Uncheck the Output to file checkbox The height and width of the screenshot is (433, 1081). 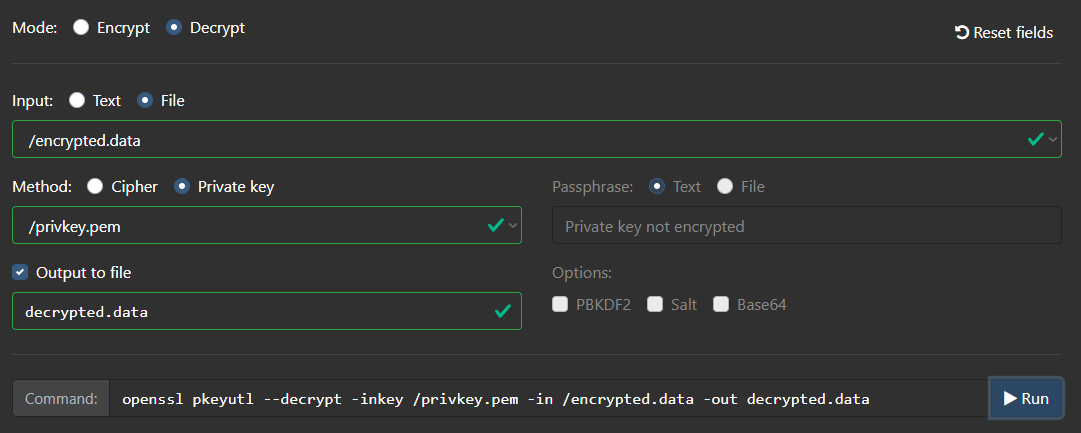tap(20, 272)
